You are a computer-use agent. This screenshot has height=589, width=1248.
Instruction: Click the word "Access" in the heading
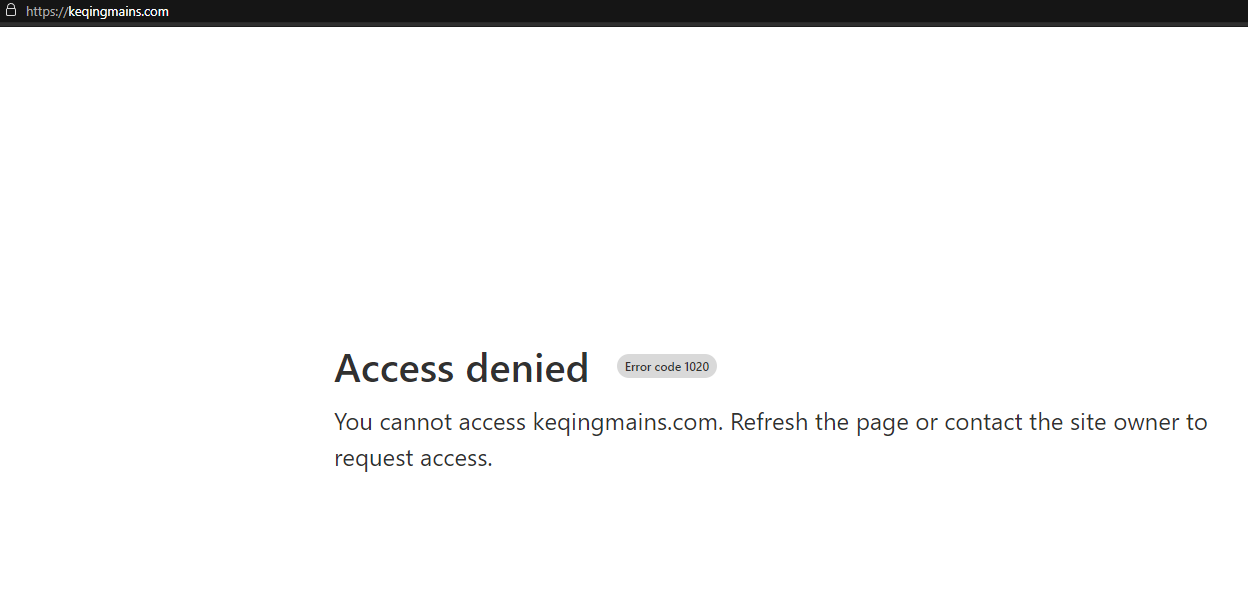point(393,369)
